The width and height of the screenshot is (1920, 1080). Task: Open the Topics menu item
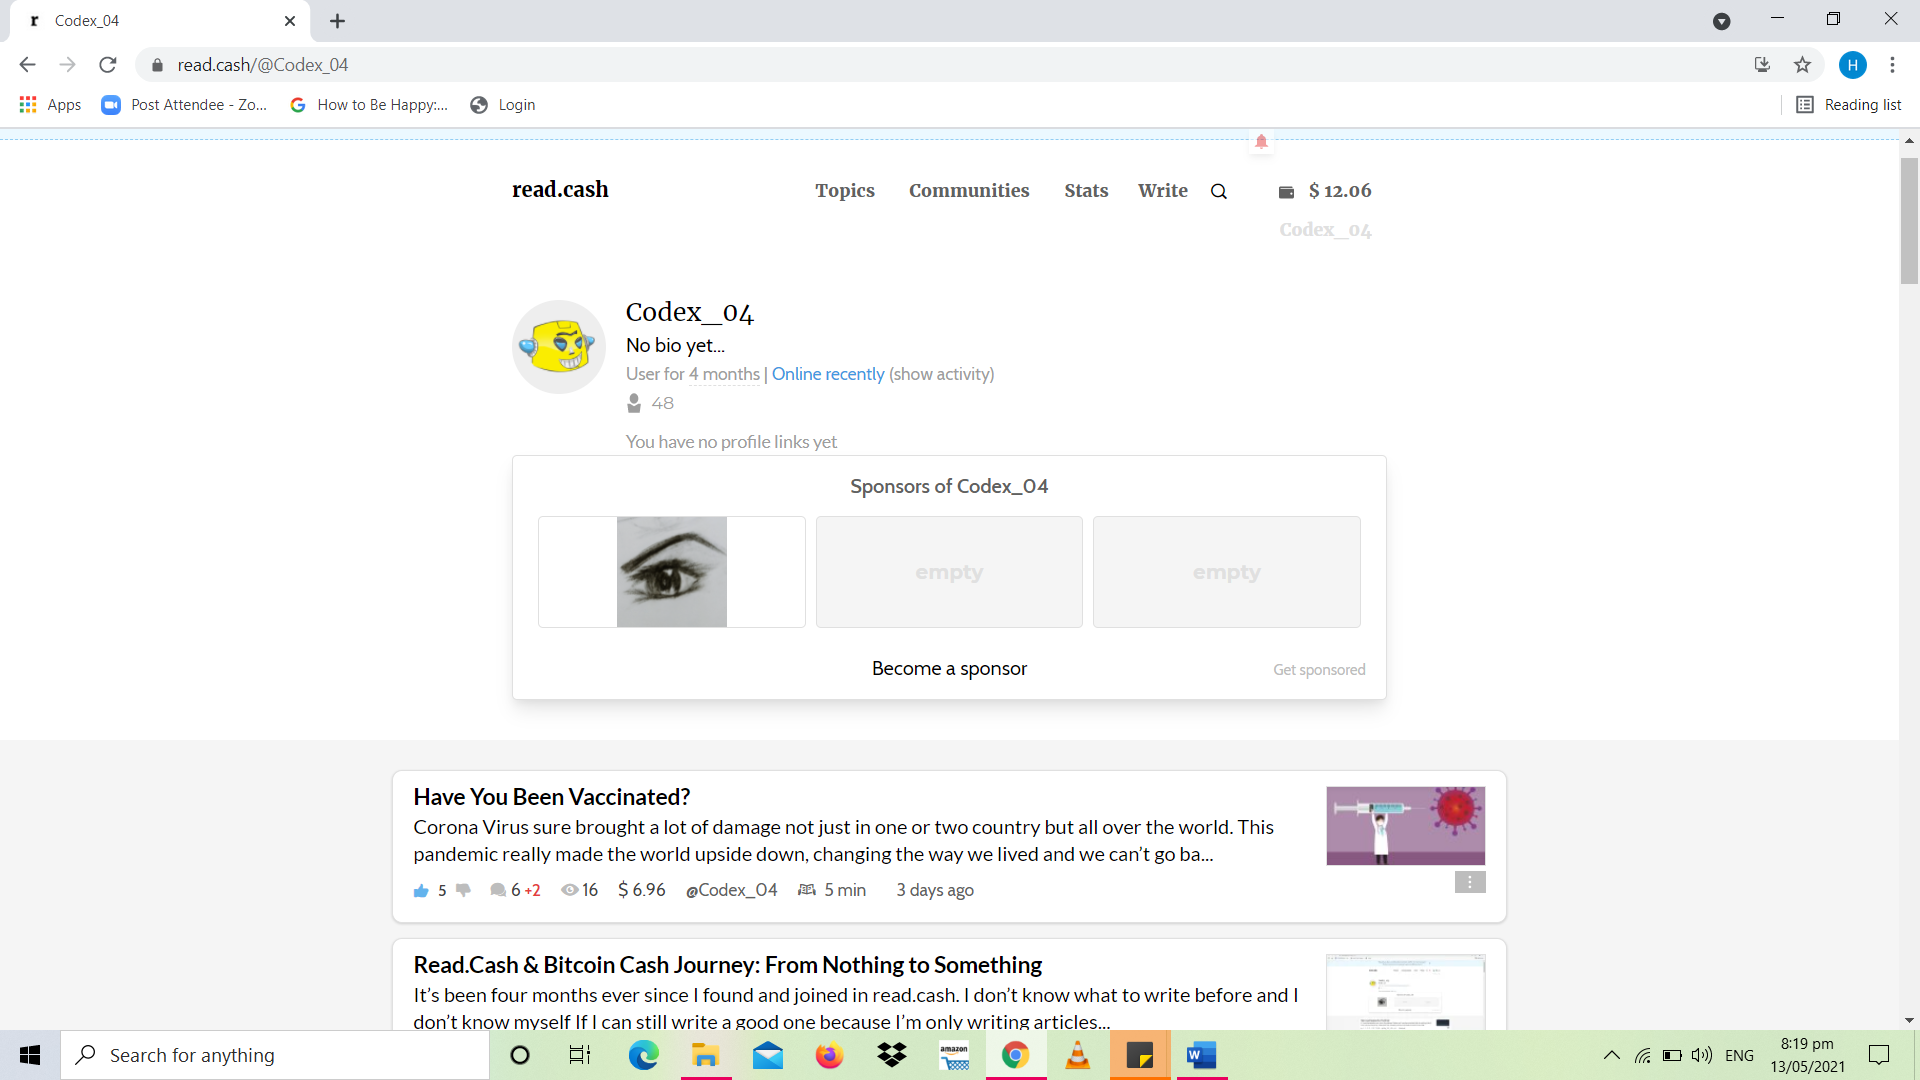tap(845, 191)
